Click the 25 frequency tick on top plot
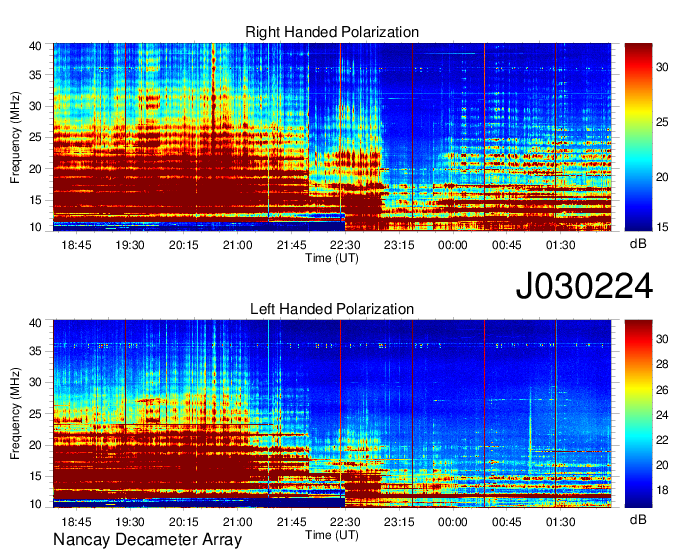Image resolution: width=680 pixels, height=552 pixels. coord(35,137)
